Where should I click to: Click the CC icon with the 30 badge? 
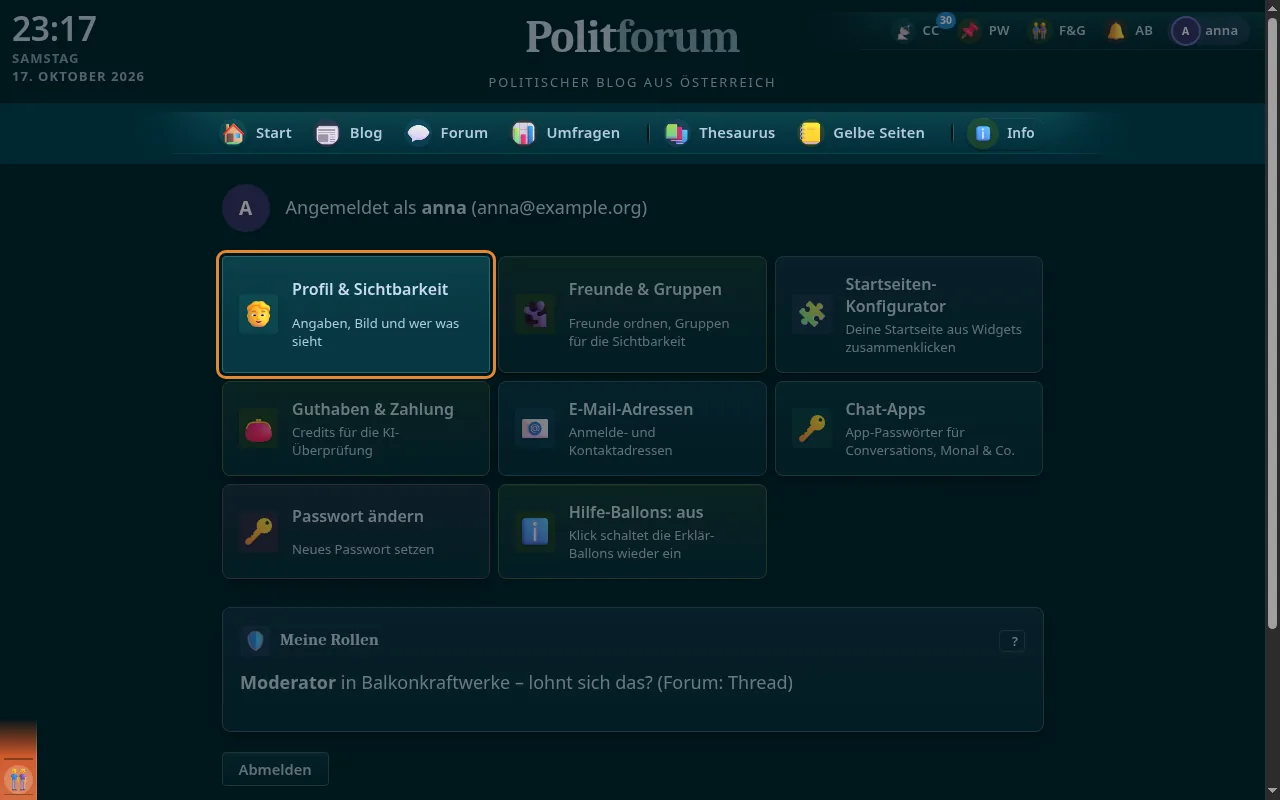coord(904,31)
